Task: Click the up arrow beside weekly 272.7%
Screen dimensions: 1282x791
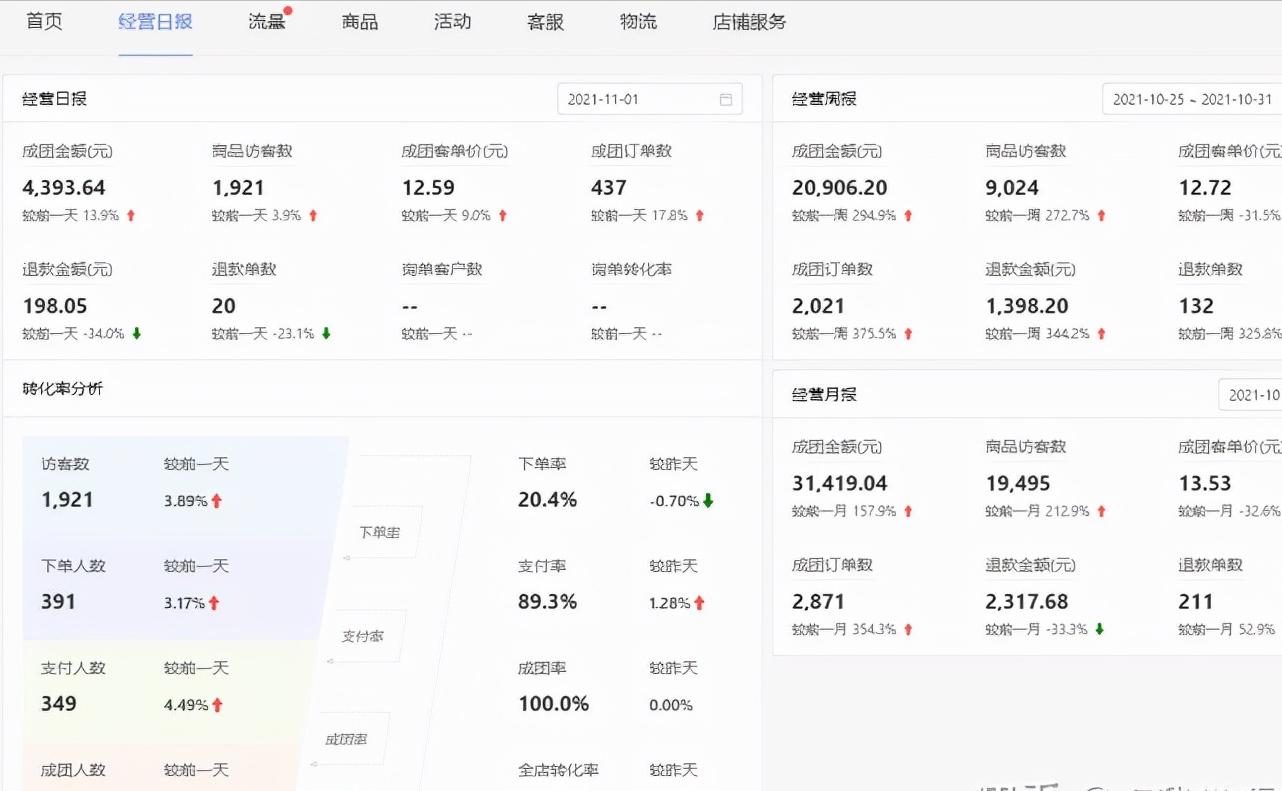Action: pos(1101,215)
